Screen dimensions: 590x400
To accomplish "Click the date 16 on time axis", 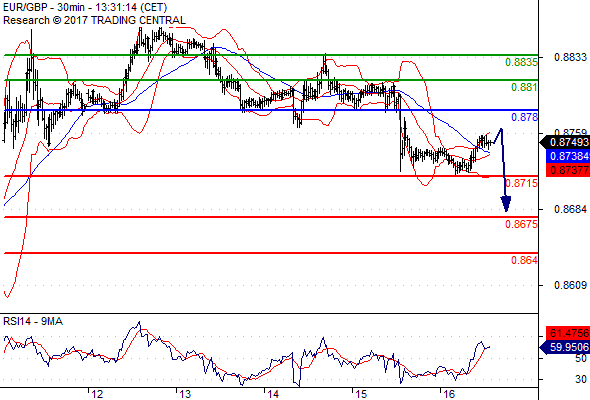I will (x=449, y=394).
